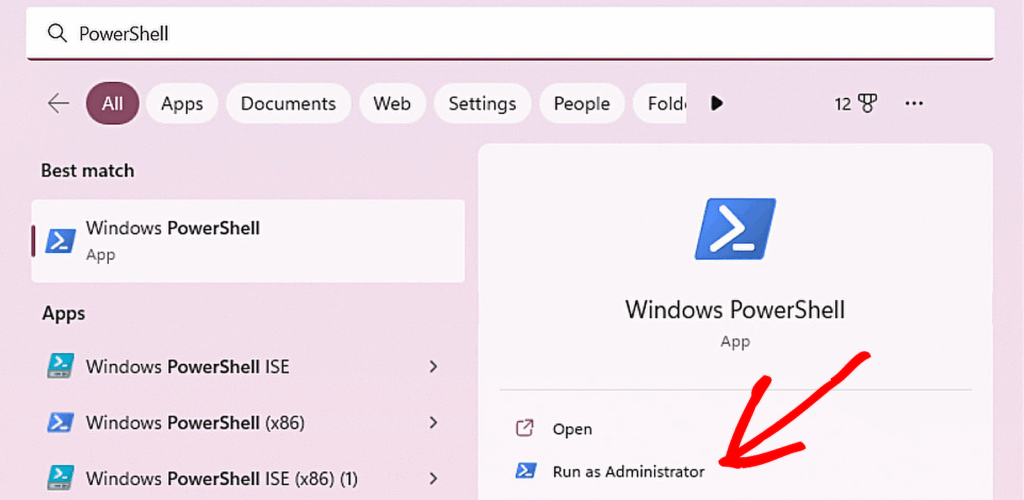1024x500 pixels.
Task: Select Windows PowerShell (x86) result
Action: [x=248, y=423]
